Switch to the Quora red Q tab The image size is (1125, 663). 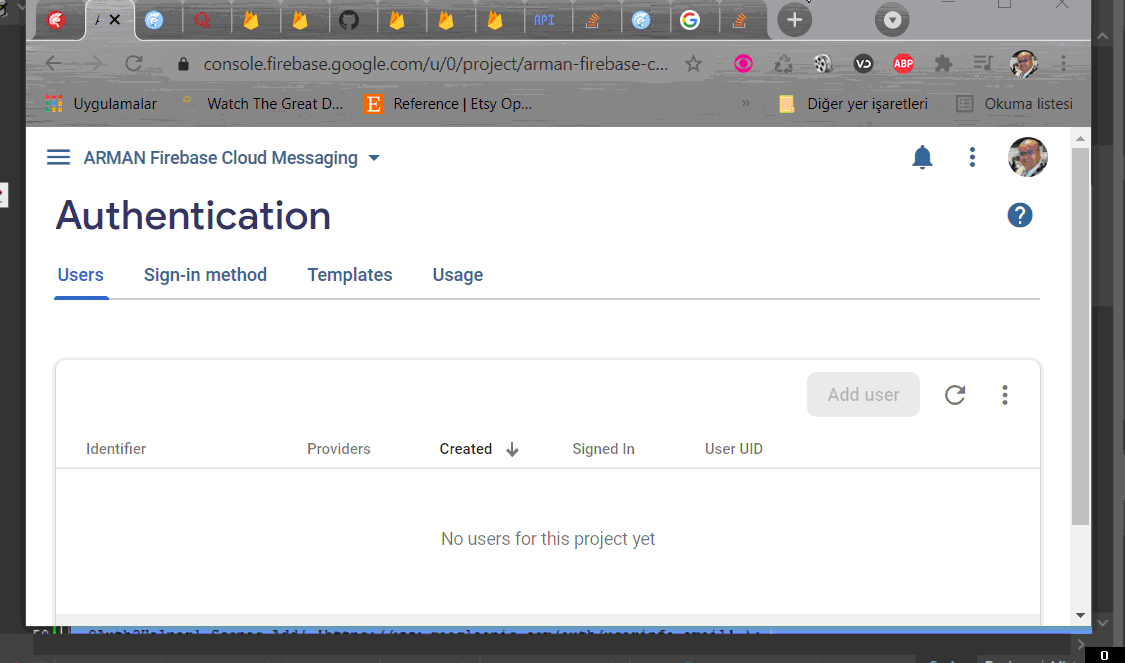coord(202,20)
